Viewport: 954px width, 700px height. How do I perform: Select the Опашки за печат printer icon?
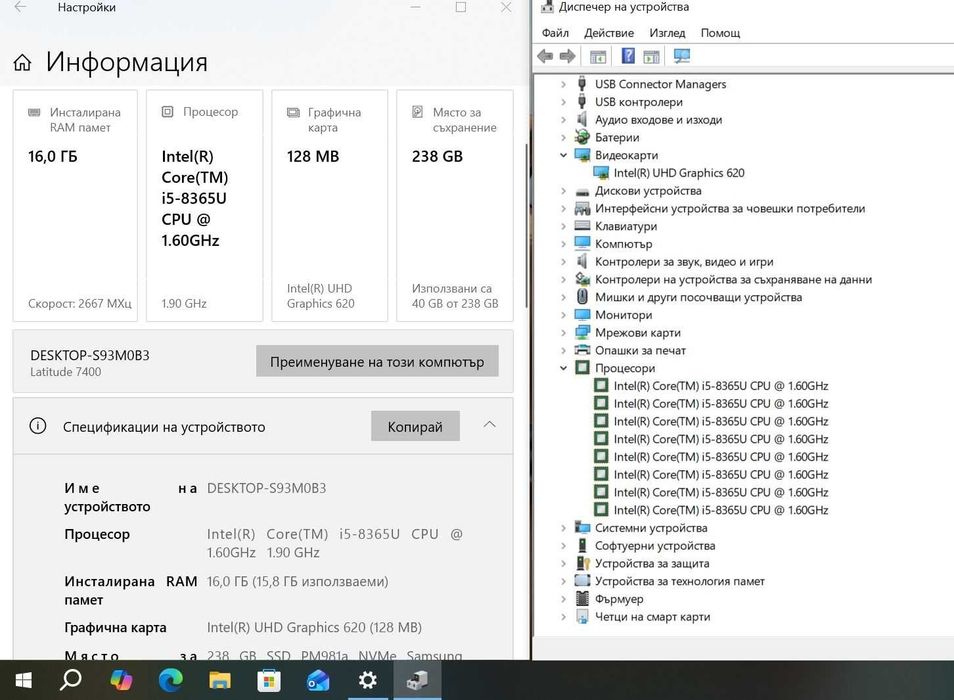tap(582, 350)
